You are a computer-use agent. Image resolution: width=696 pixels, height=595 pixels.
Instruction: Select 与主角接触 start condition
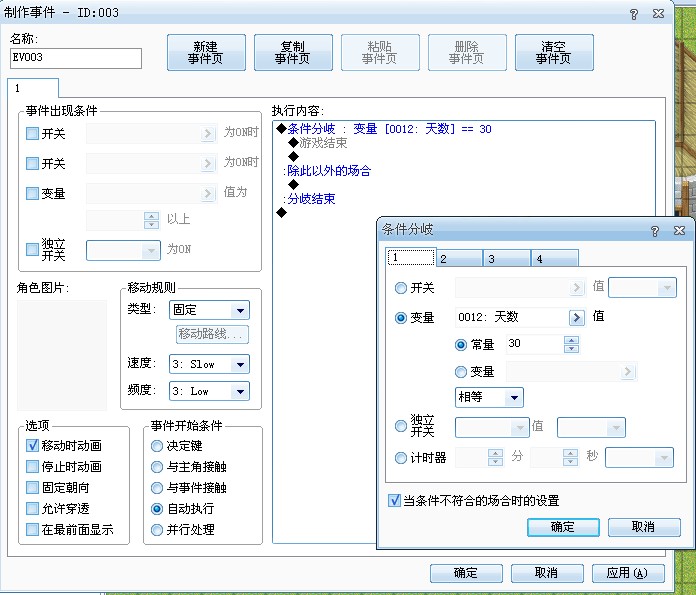pos(157,467)
